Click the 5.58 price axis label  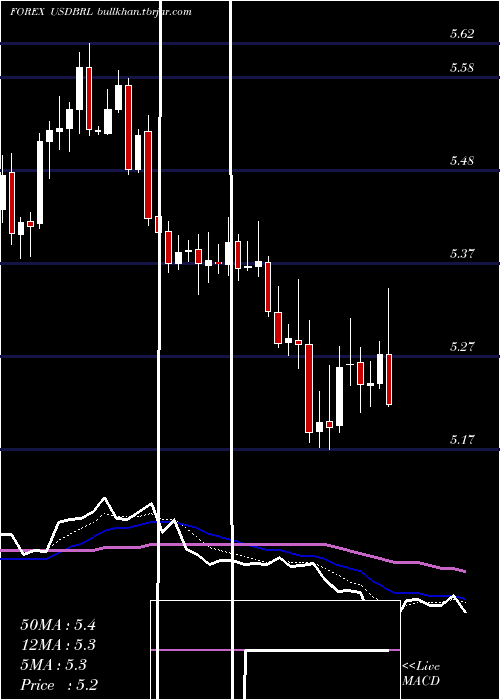pyautogui.click(x=462, y=68)
